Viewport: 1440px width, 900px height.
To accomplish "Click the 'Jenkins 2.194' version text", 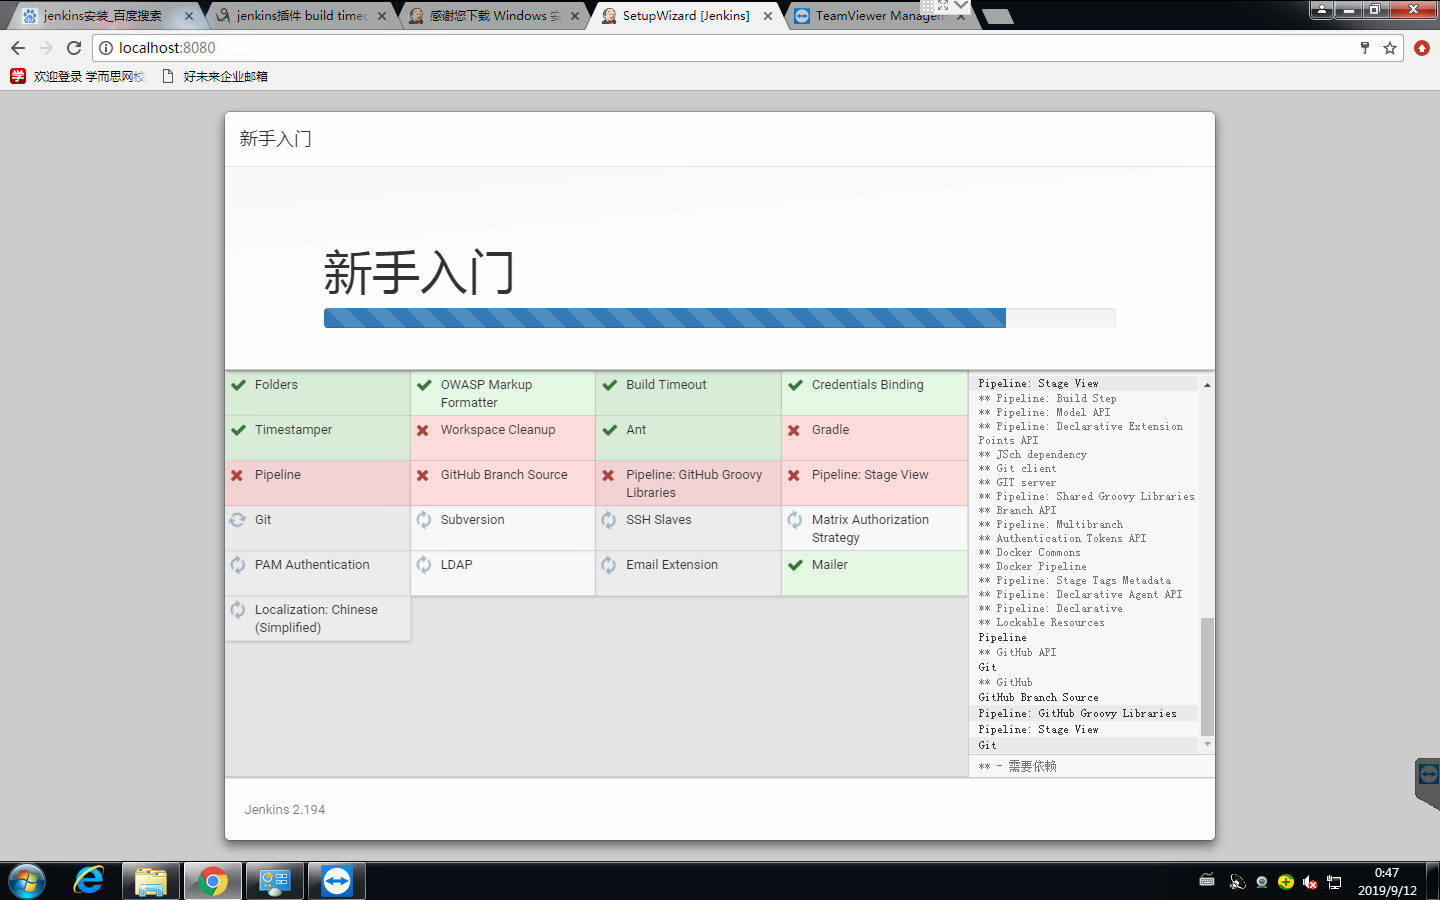I will click(285, 810).
